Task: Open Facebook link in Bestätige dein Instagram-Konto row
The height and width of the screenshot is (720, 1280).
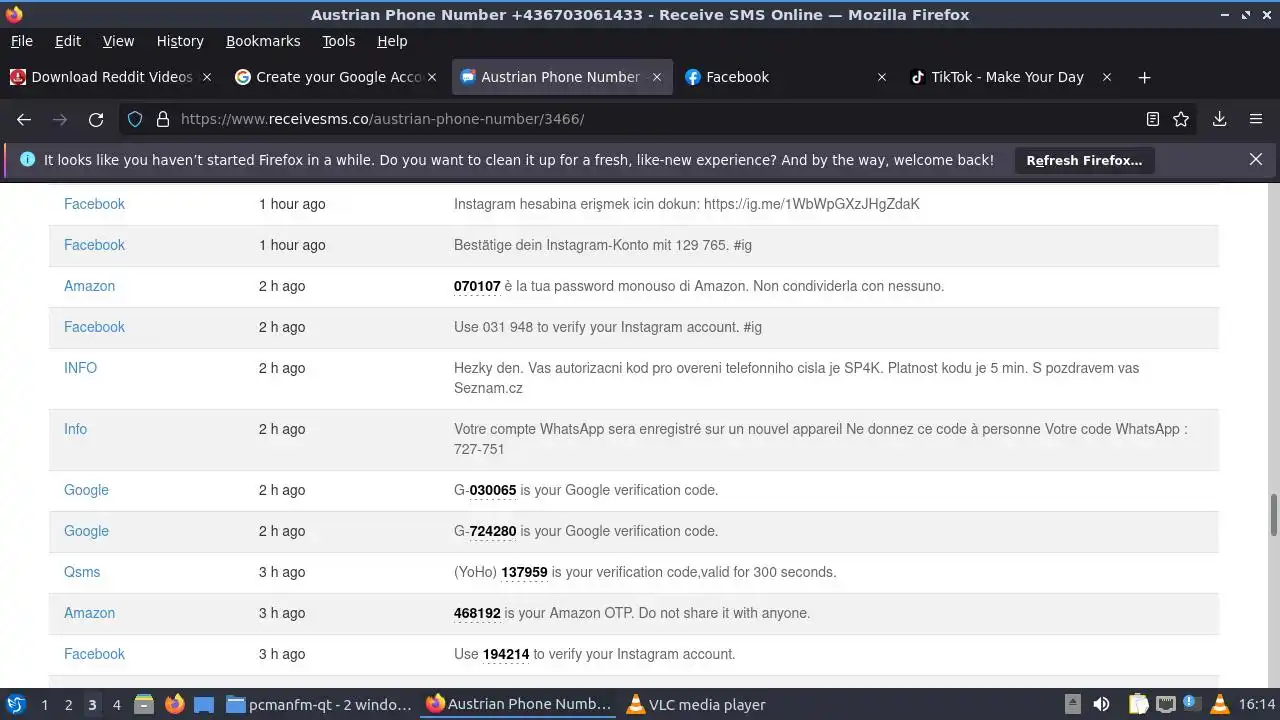Action: [x=94, y=245]
